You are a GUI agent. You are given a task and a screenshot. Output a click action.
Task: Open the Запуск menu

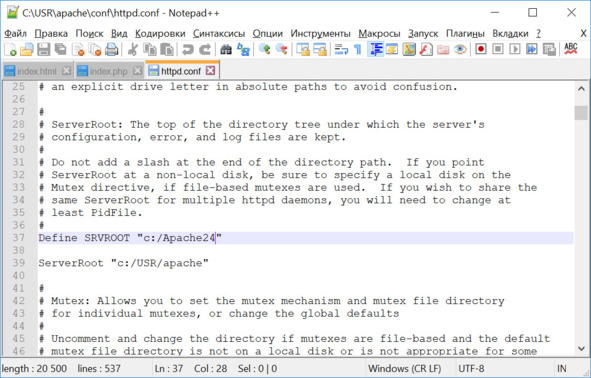[x=423, y=34]
